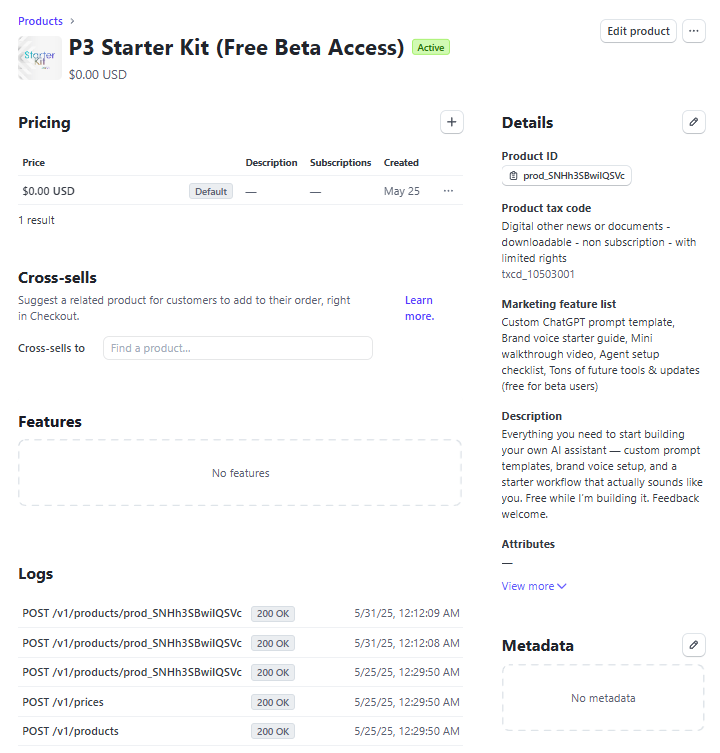Click the add price plus icon
This screenshot has width=720, height=753.
tap(452, 122)
